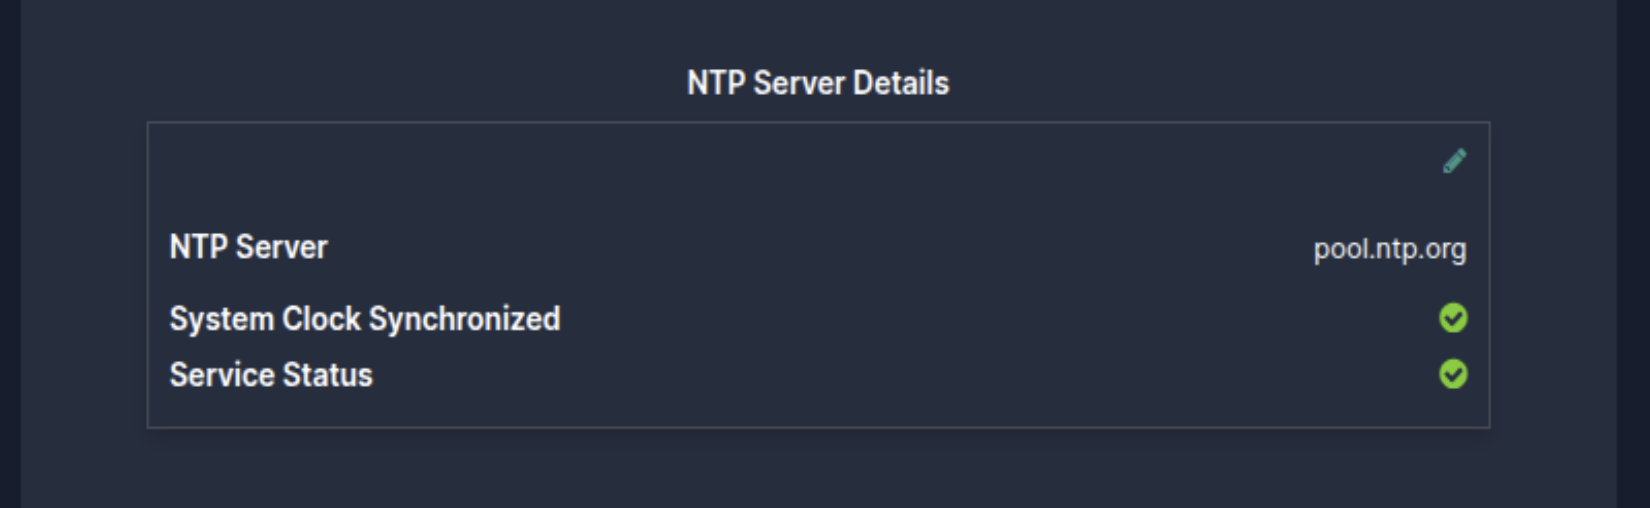Click the word Synchronized in the label
The width and height of the screenshot is (1650, 508).
(x=464, y=319)
